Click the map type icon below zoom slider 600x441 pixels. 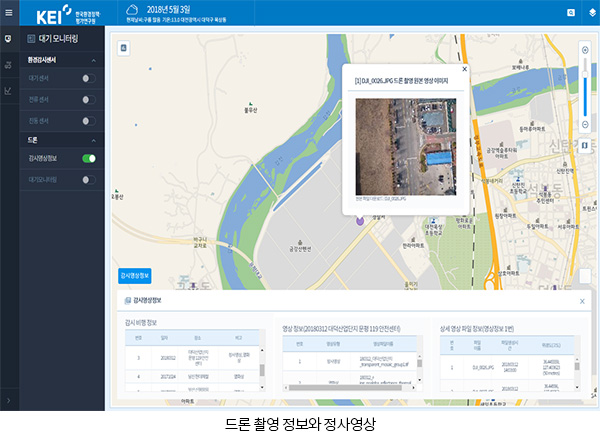pyautogui.click(x=585, y=145)
